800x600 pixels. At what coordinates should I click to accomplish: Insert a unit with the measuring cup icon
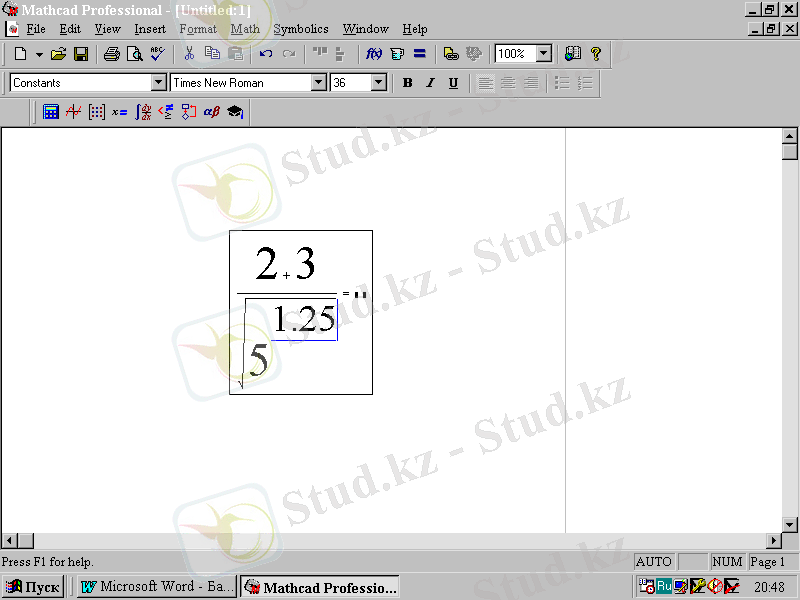(x=397, y=54)
